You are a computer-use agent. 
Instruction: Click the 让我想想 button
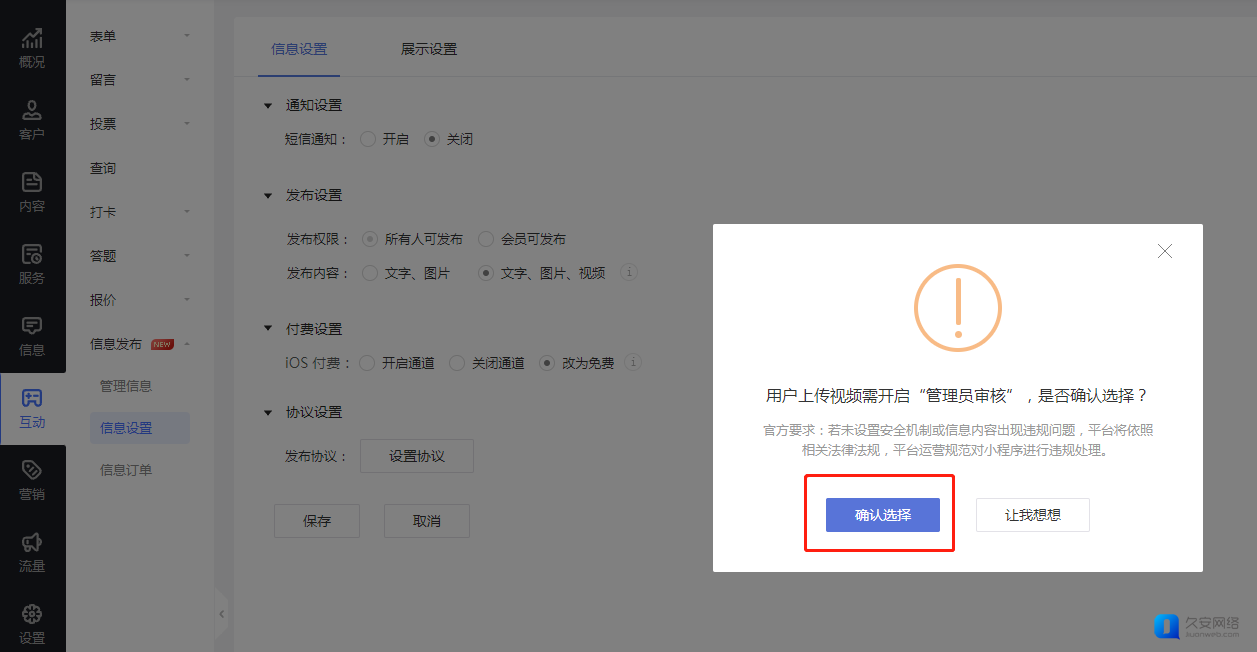1032,515
